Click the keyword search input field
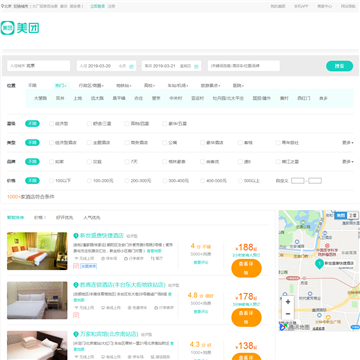The width and height of the screenshot is (360, 360). (244, 66)
